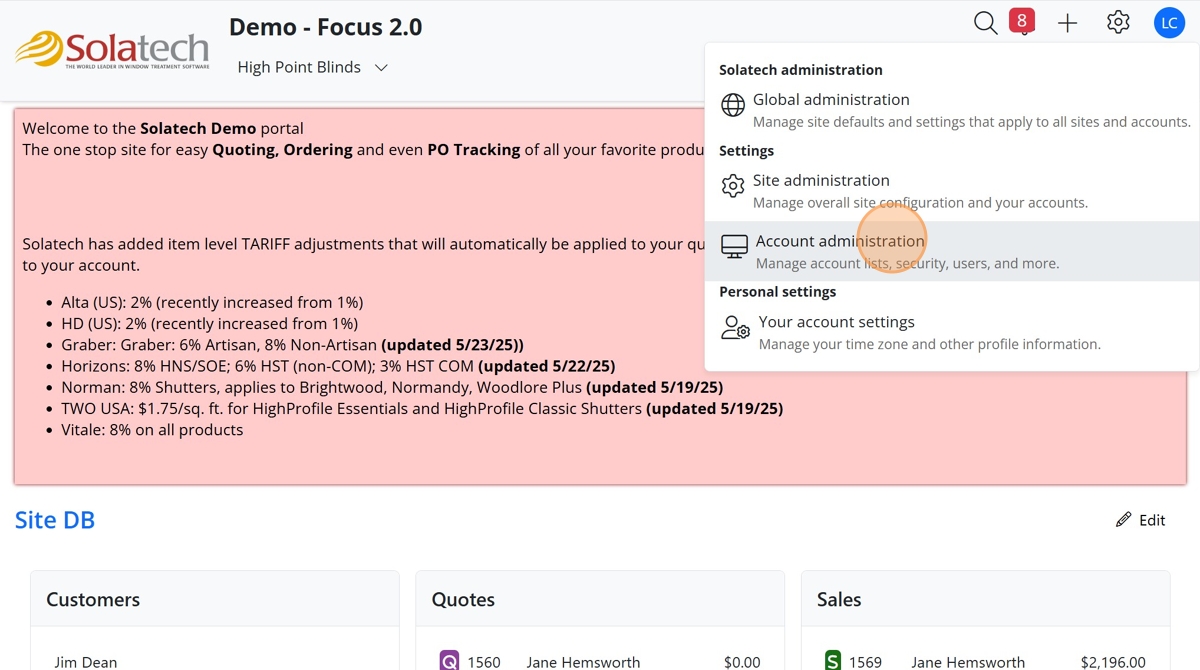Open sale 1569 Jane Hemsworth row
Screen dimensions: 1200x670
985,661
